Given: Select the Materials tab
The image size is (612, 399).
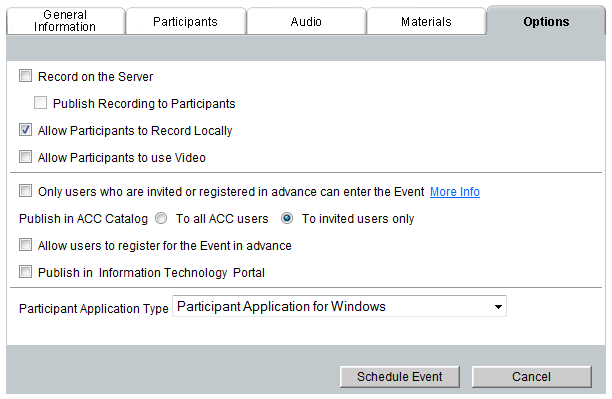Looking at the screenshot, I should (426, 21).
